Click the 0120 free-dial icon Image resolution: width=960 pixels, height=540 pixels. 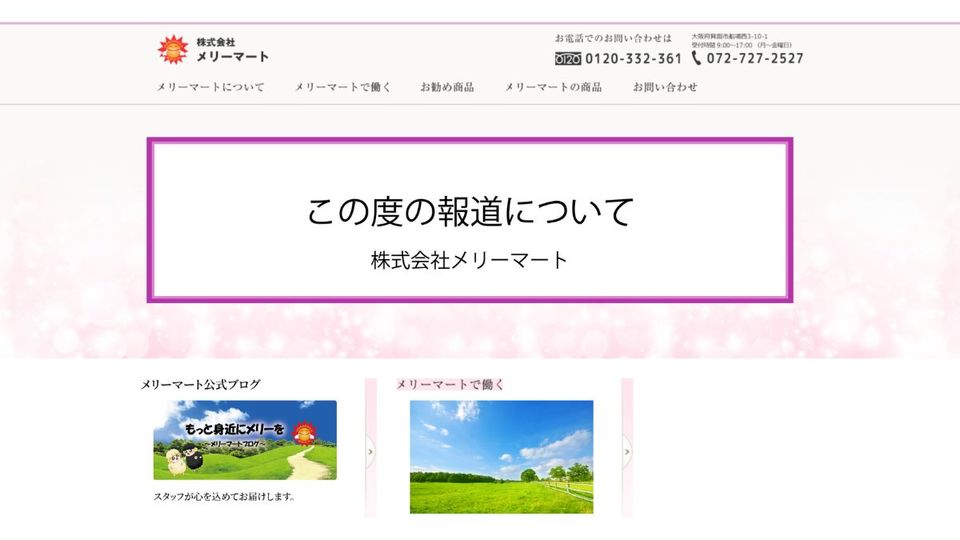coord(567,59)
